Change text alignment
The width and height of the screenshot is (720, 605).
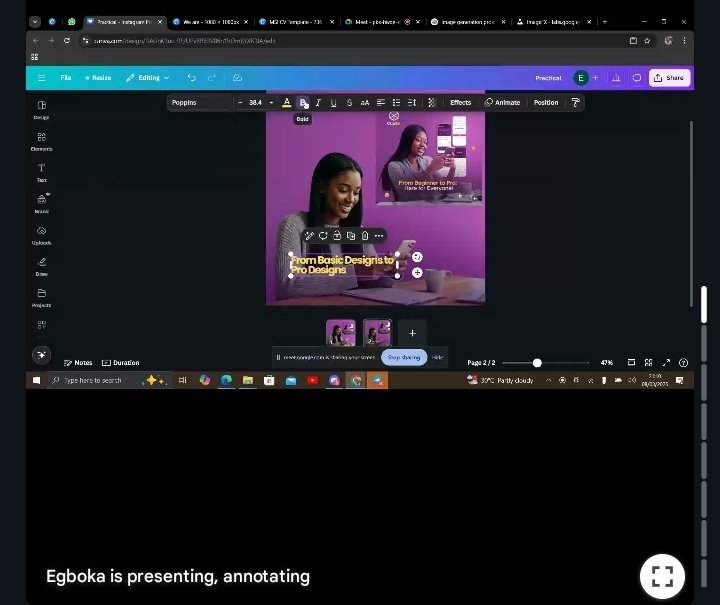381,102
